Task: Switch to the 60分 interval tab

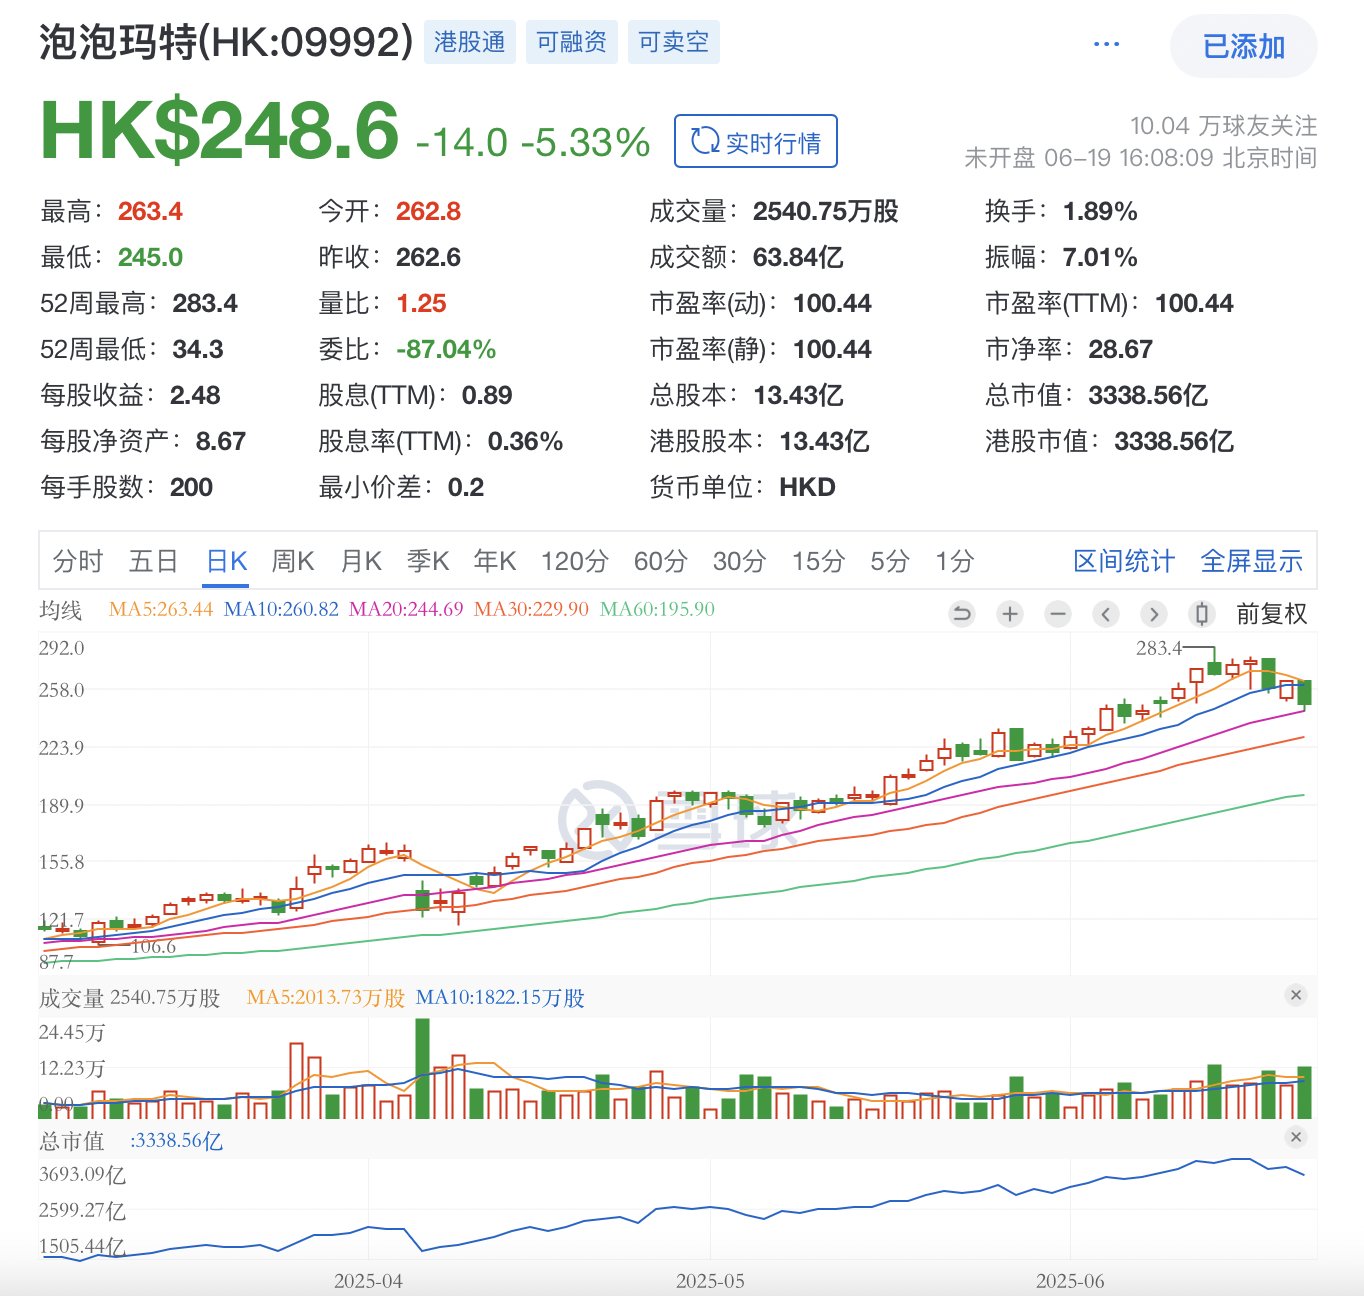Action: point(661,561)
